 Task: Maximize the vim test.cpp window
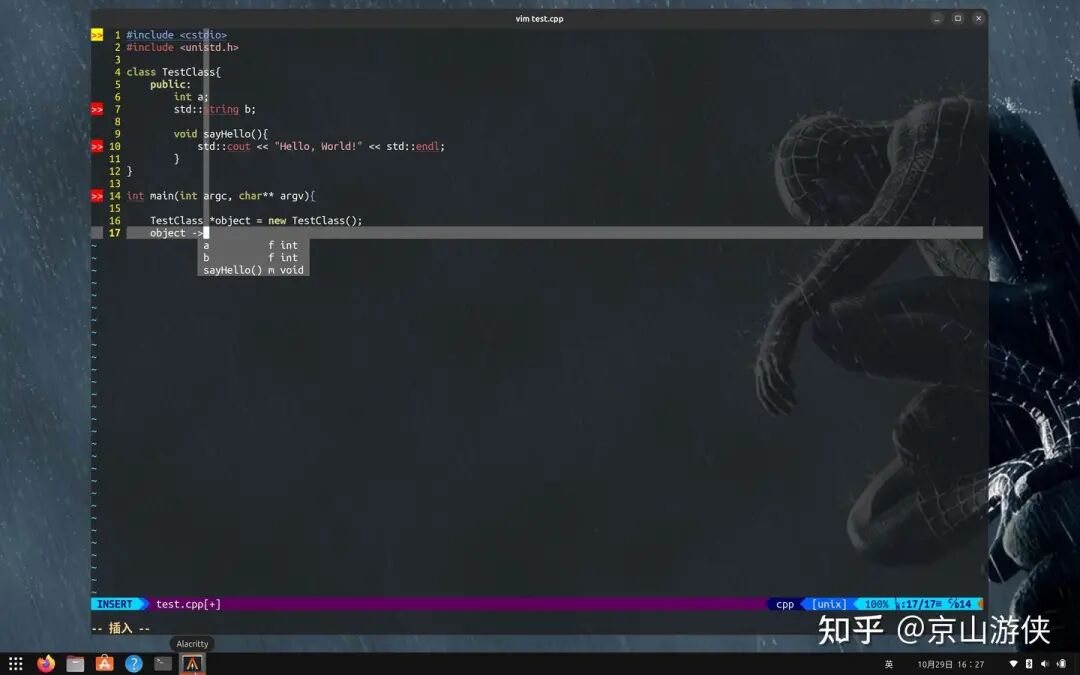coord(957,19)
